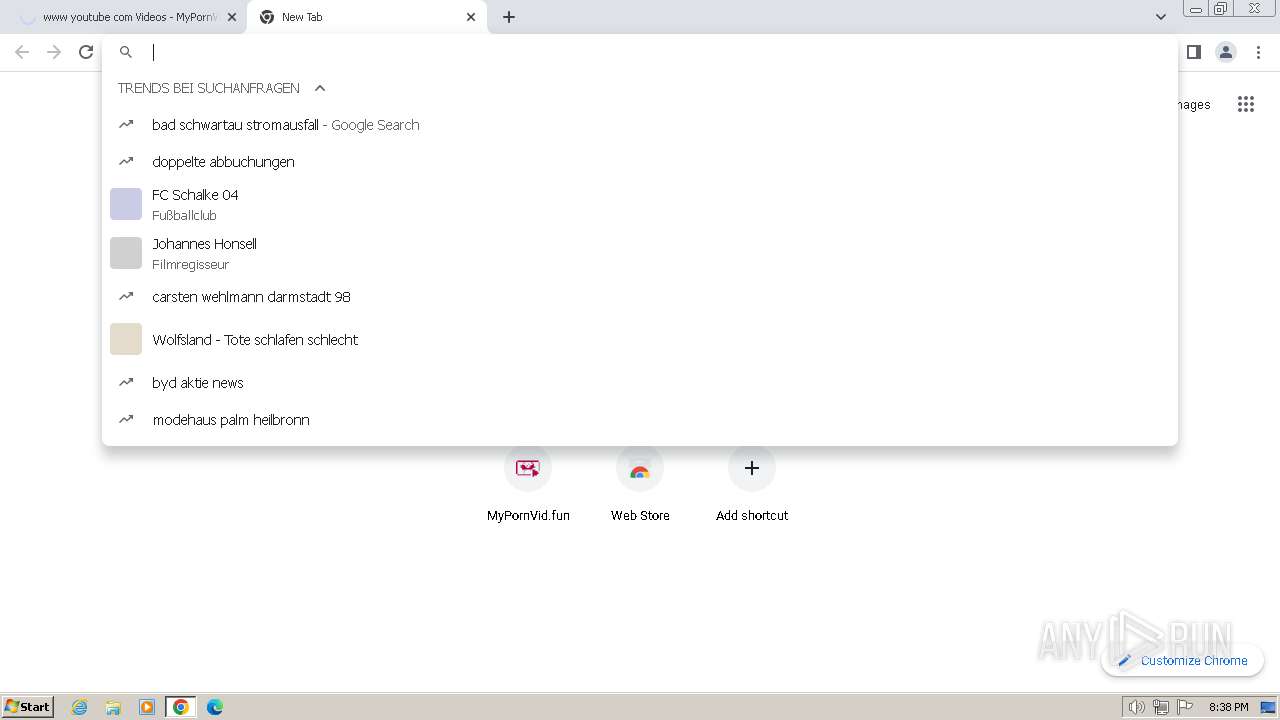Reload the page with the refresh icon
Screen dimensions: 1280x720
click(86, 52)
